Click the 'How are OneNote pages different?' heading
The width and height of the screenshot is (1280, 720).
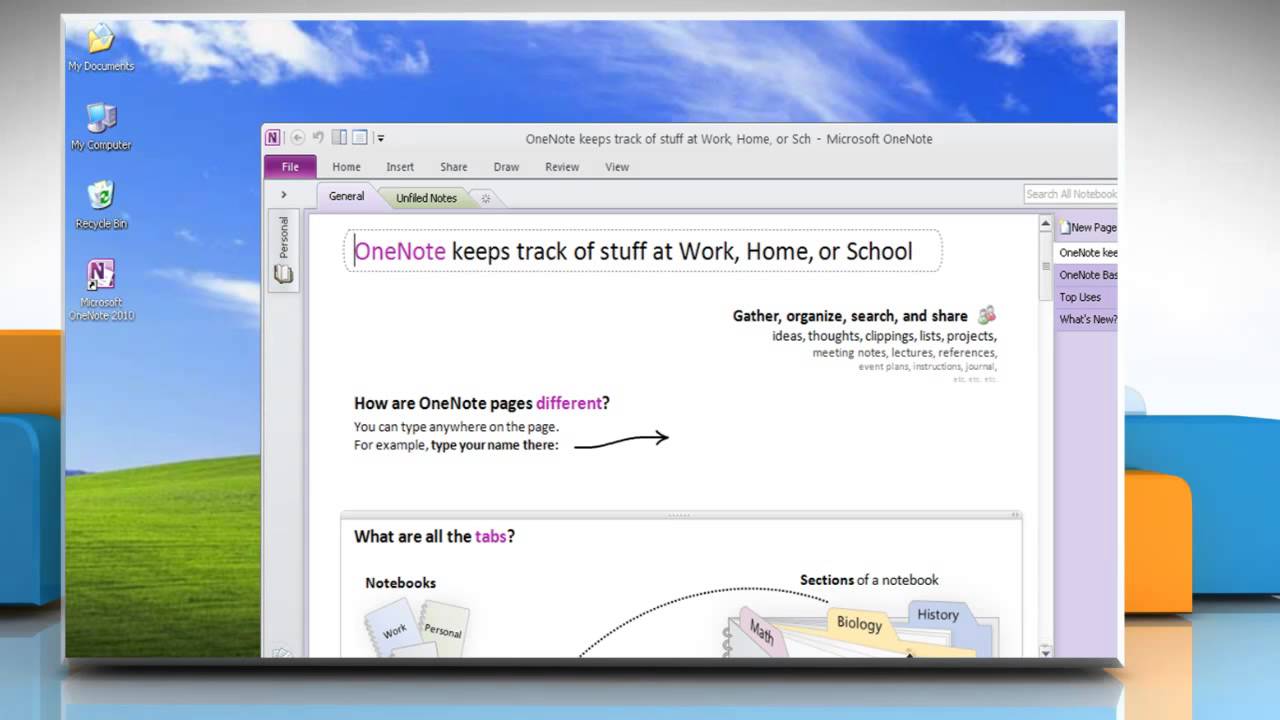point(481,403)
